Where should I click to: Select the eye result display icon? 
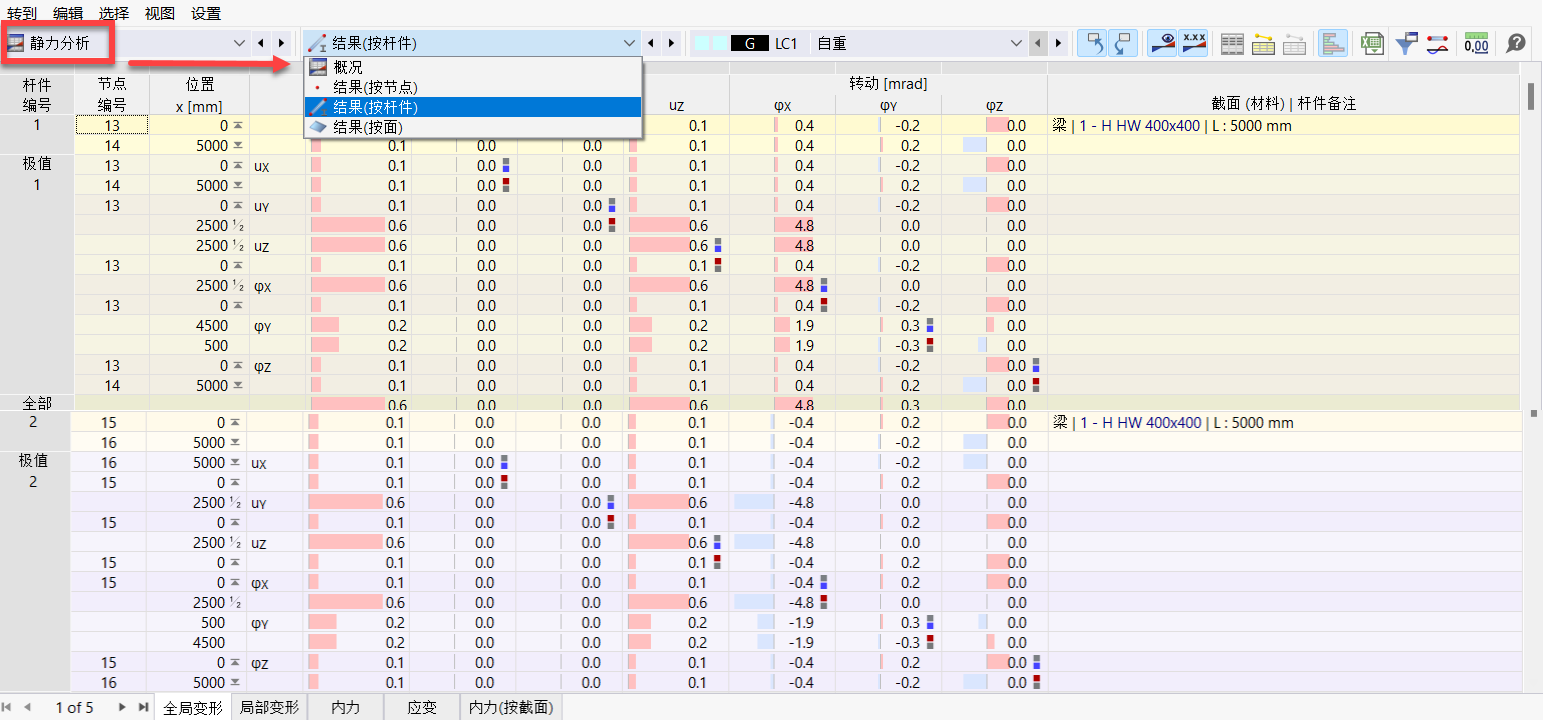[1161, 43]
